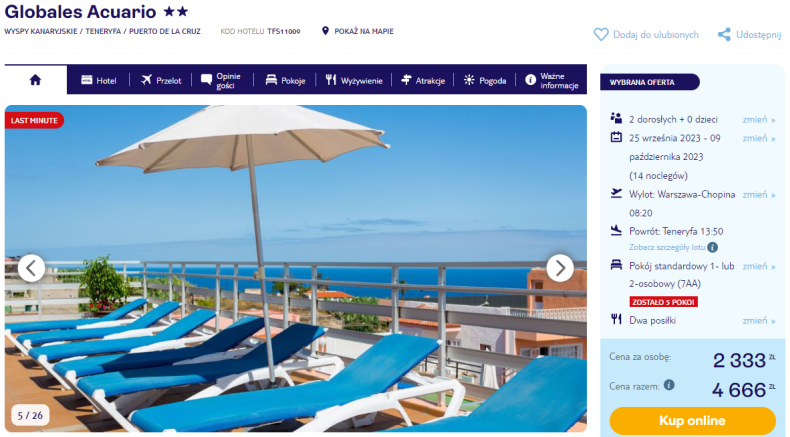The height and width of the screenshot is (437, 790).
Task: Show previous photo with left arrow
Action: pos(31,268)
